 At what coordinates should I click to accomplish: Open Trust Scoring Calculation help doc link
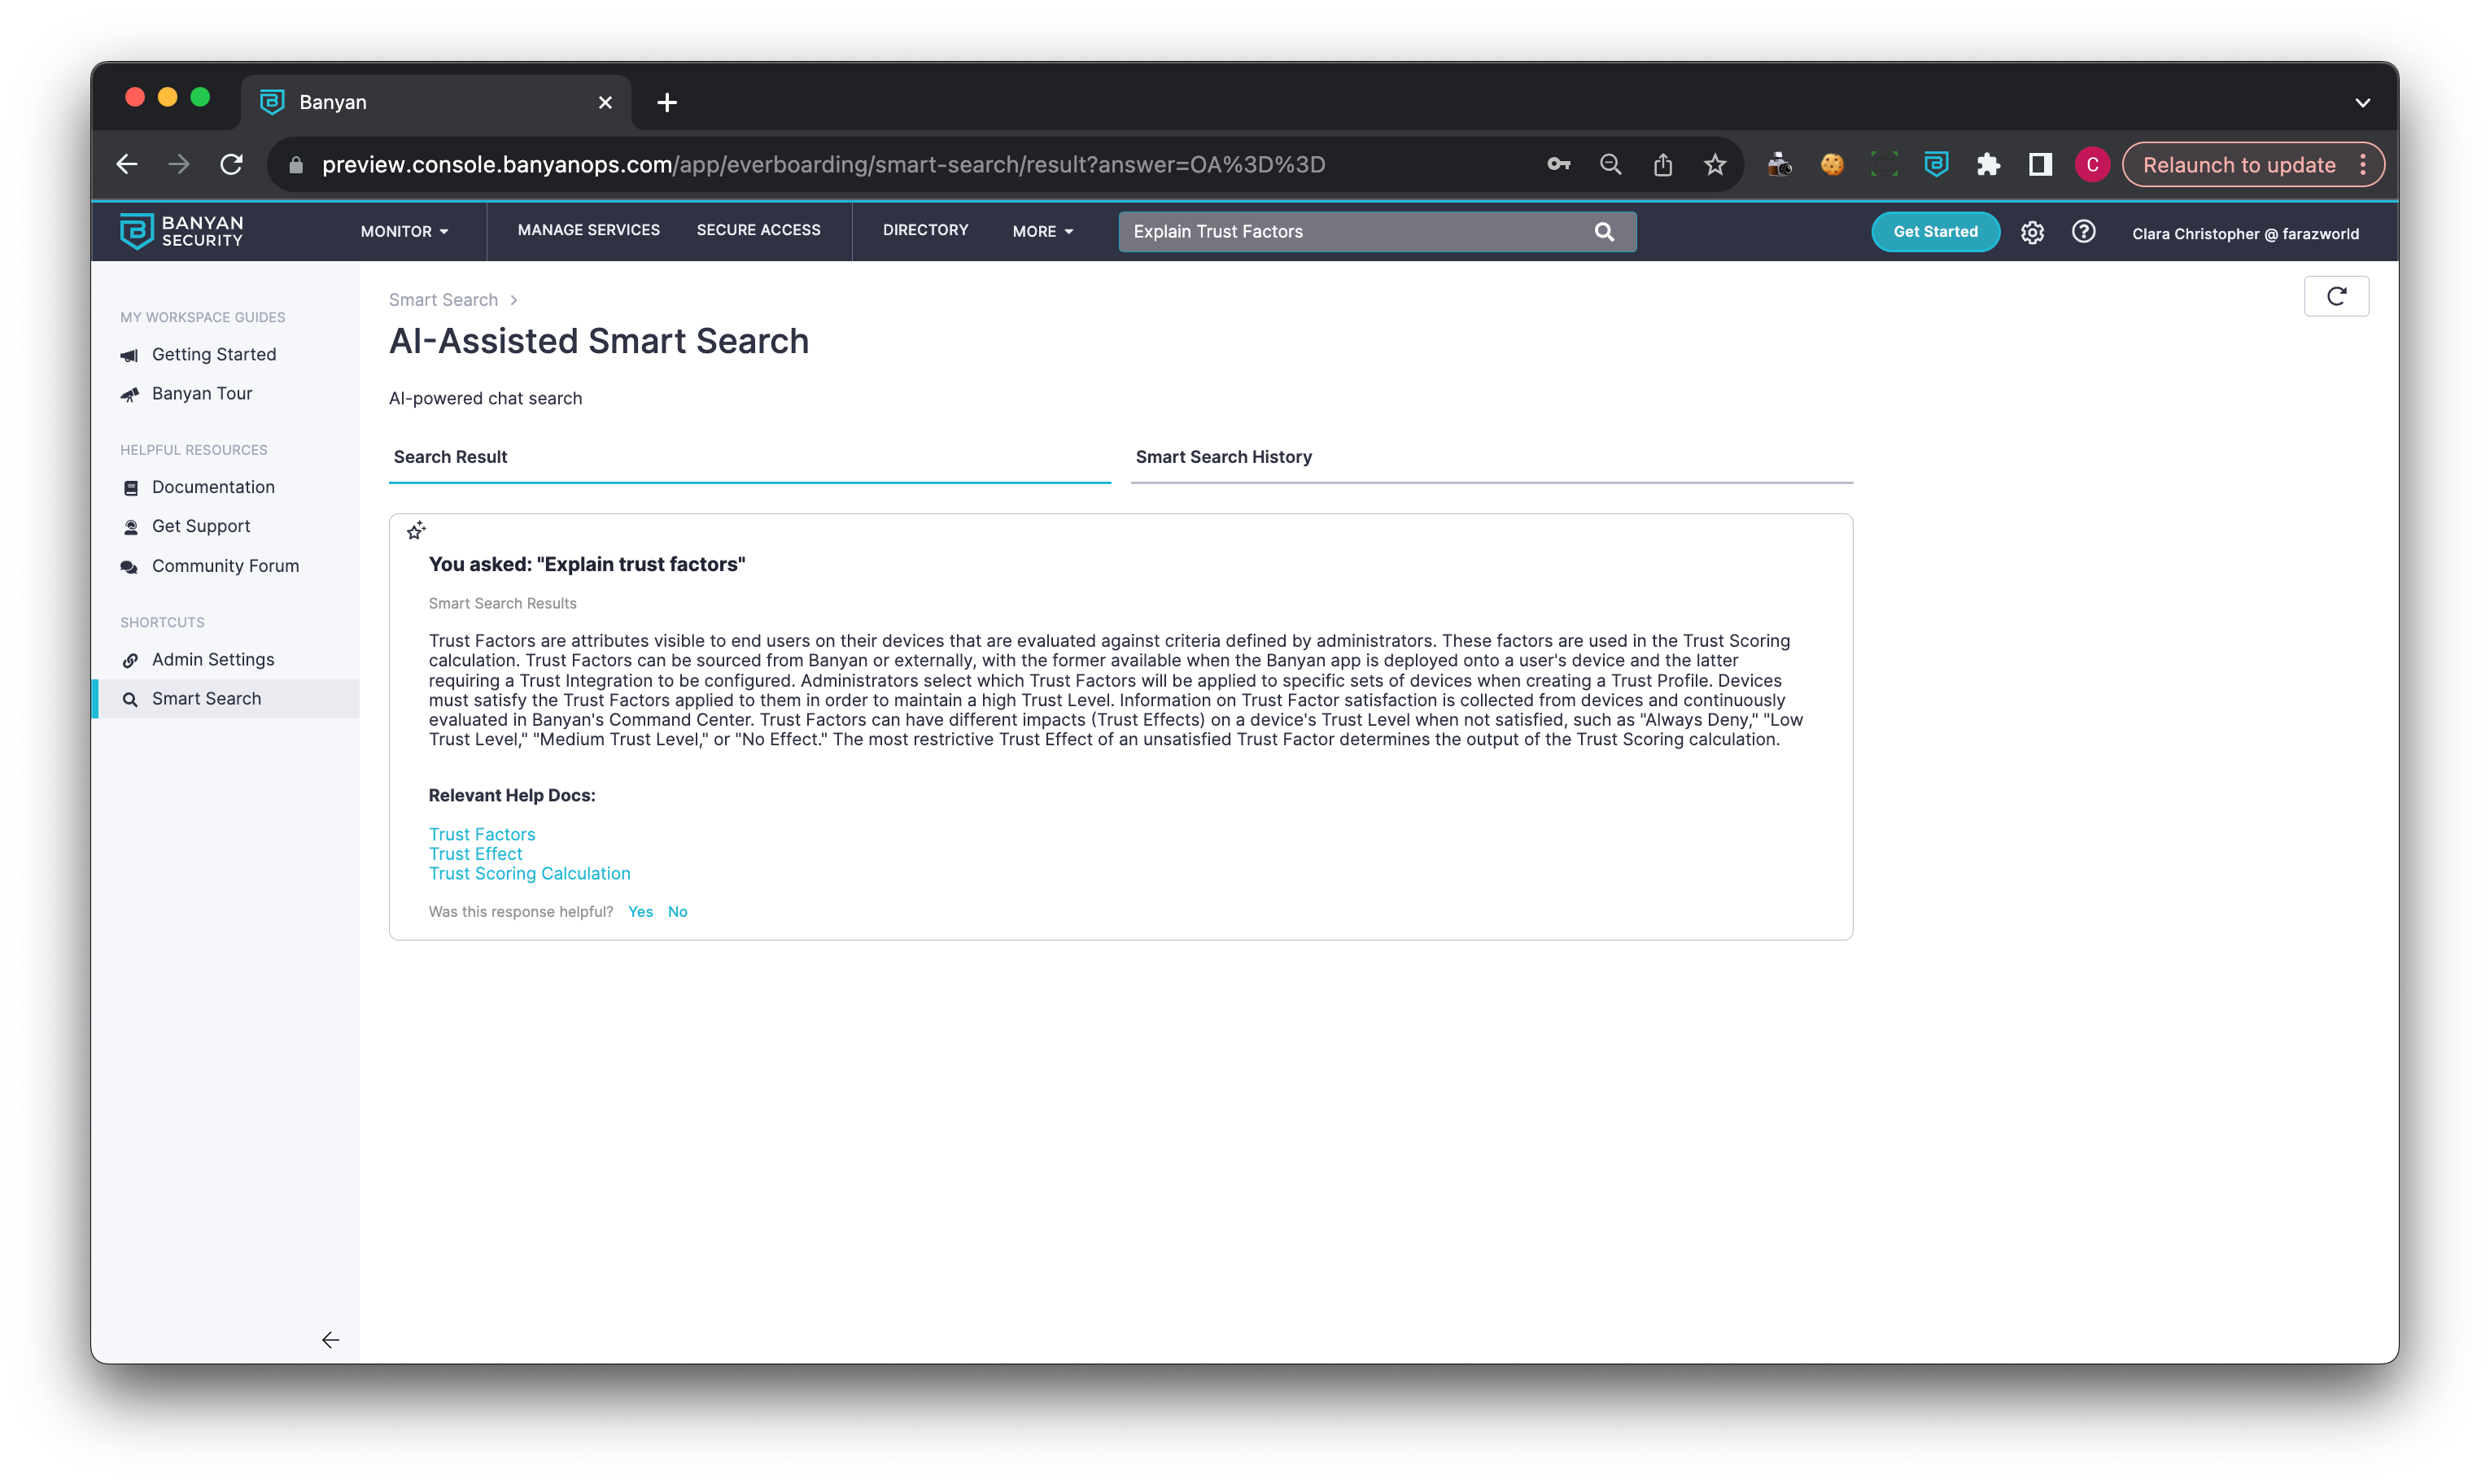click(x=529, y=874)
